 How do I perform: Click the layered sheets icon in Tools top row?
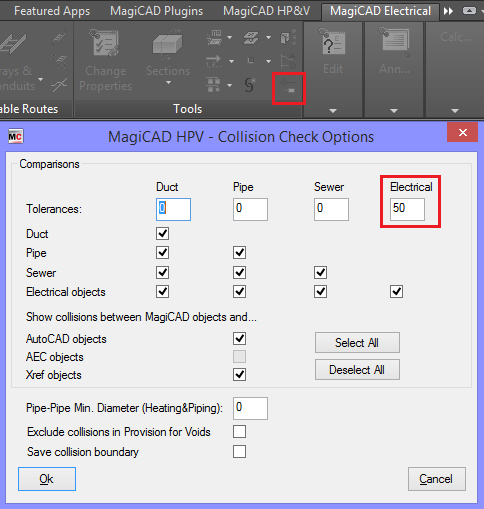pyautogui.click(x=251, y=37)
